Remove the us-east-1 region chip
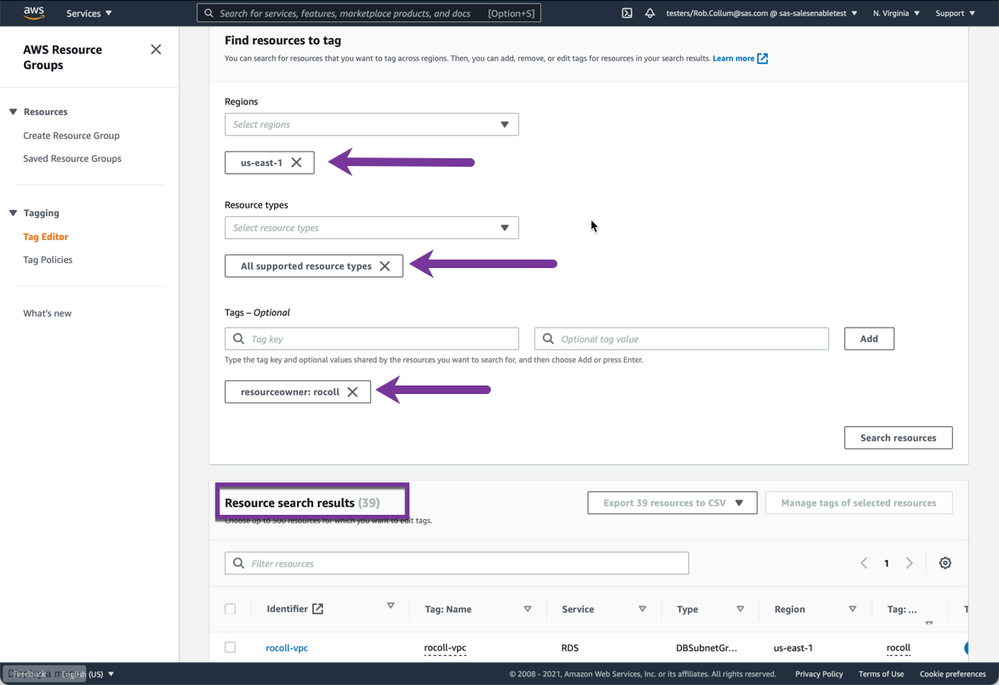The width and height of the screenshot is (999, 685). tap(297, 162)
